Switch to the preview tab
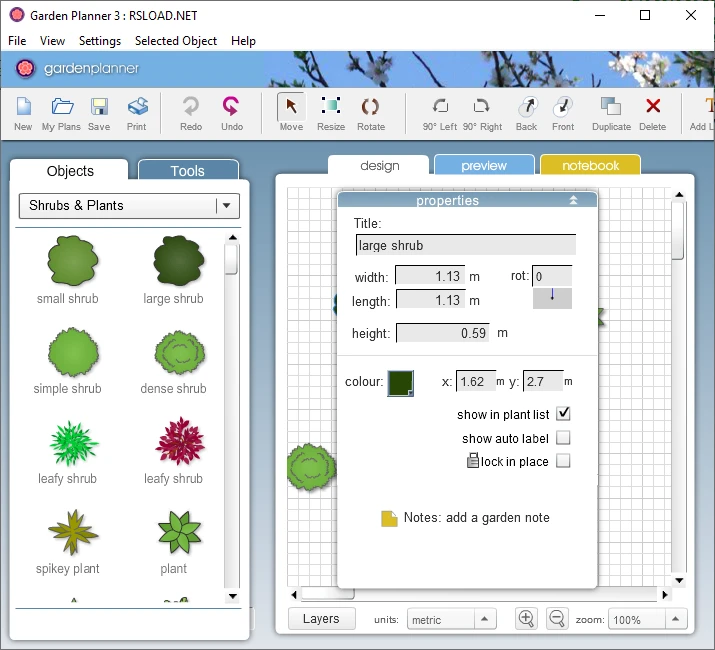The image size is (715, 650). tap(484, 166)
